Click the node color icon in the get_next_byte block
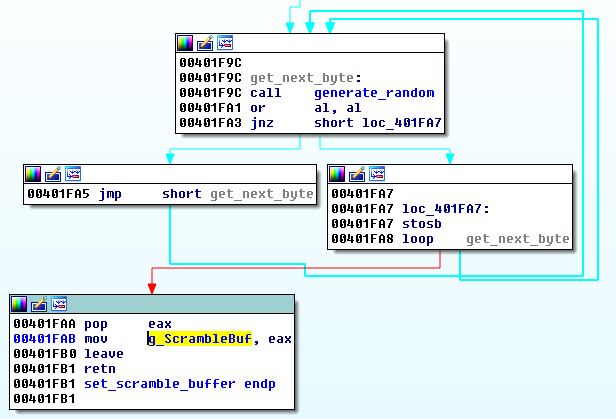616x419 pixels. [185, 43]
